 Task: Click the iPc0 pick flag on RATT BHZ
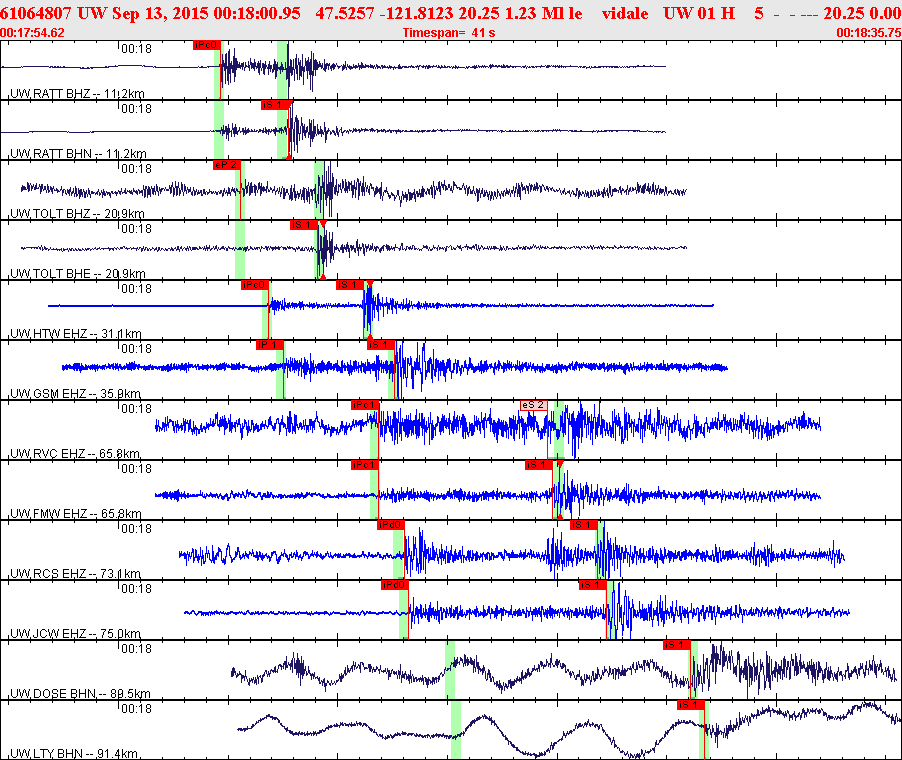(207, 45)
